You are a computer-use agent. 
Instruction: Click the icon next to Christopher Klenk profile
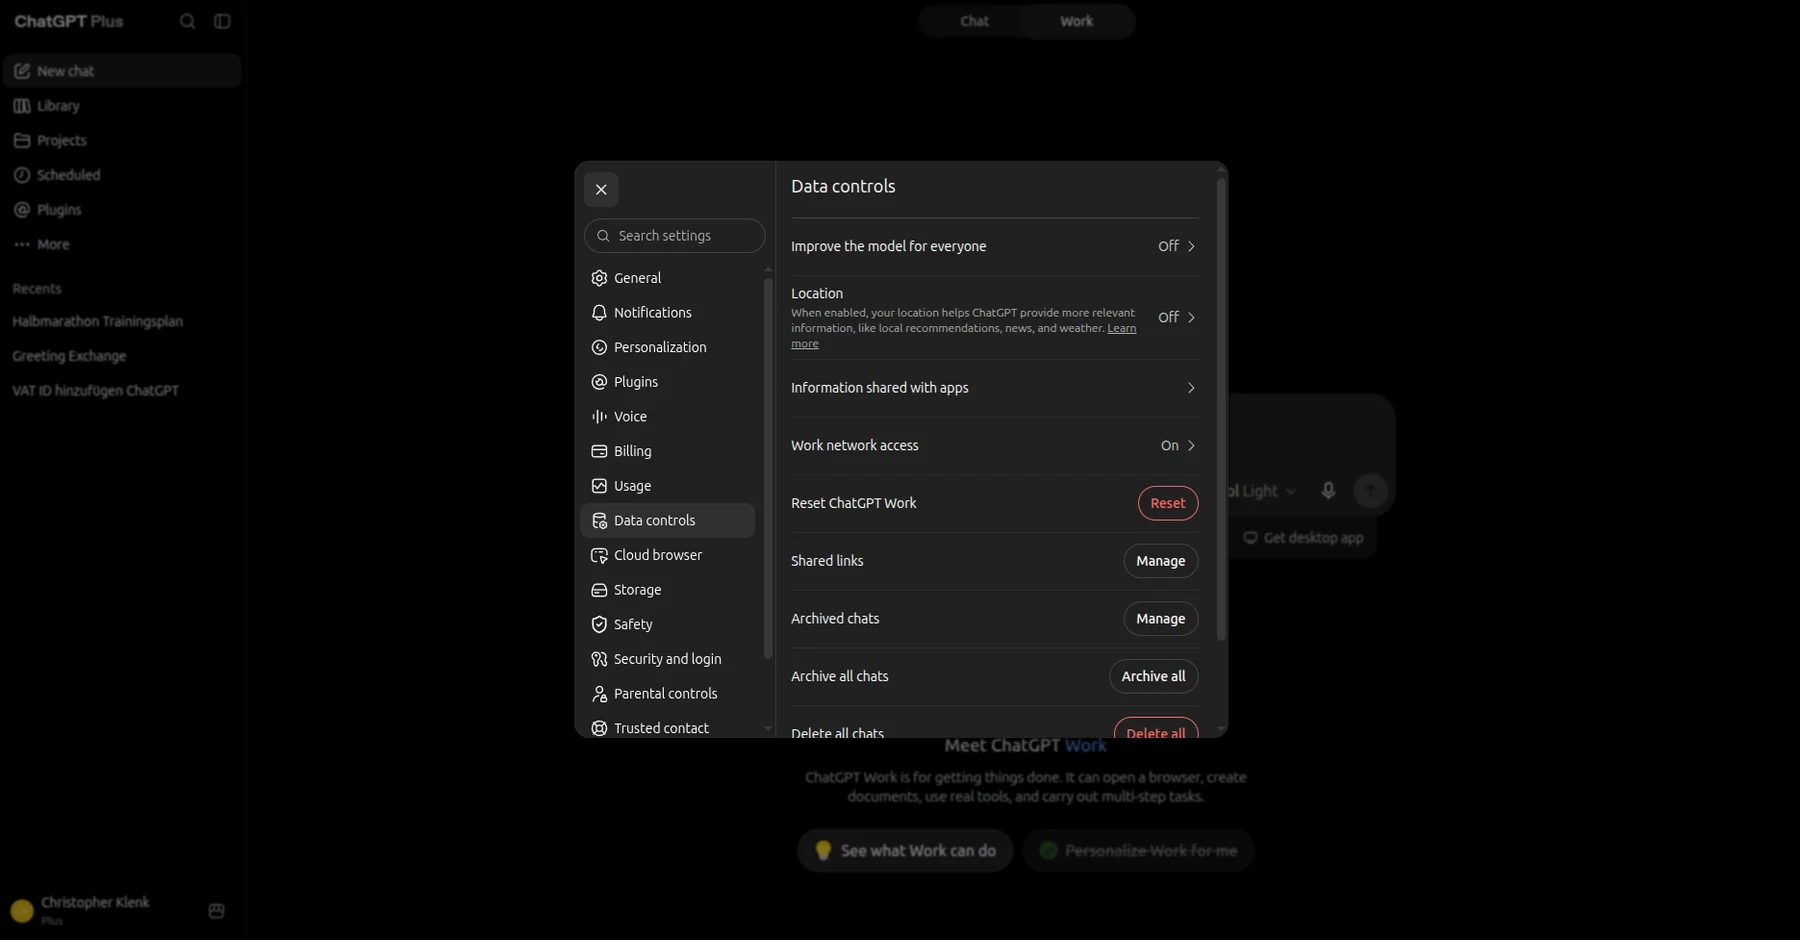pos(216,911)
